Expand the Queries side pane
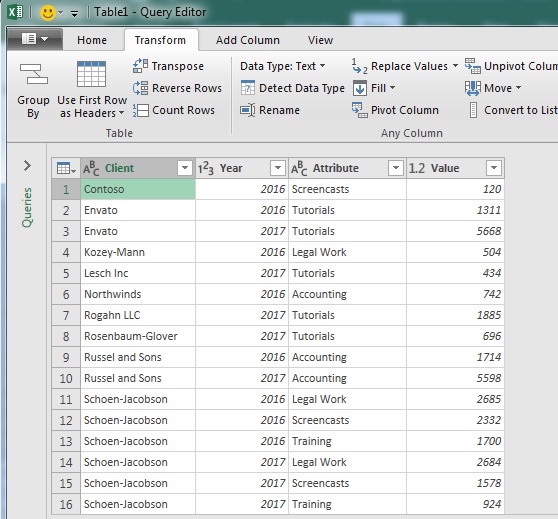This screenshot has width=558, height=519. (x=27, y=166)
